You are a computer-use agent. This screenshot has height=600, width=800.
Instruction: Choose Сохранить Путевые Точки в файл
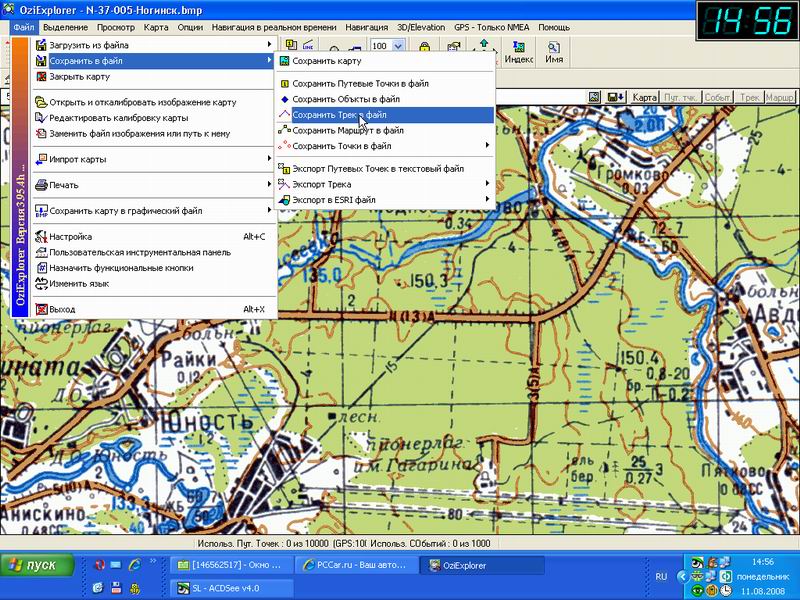pos(359,85)
